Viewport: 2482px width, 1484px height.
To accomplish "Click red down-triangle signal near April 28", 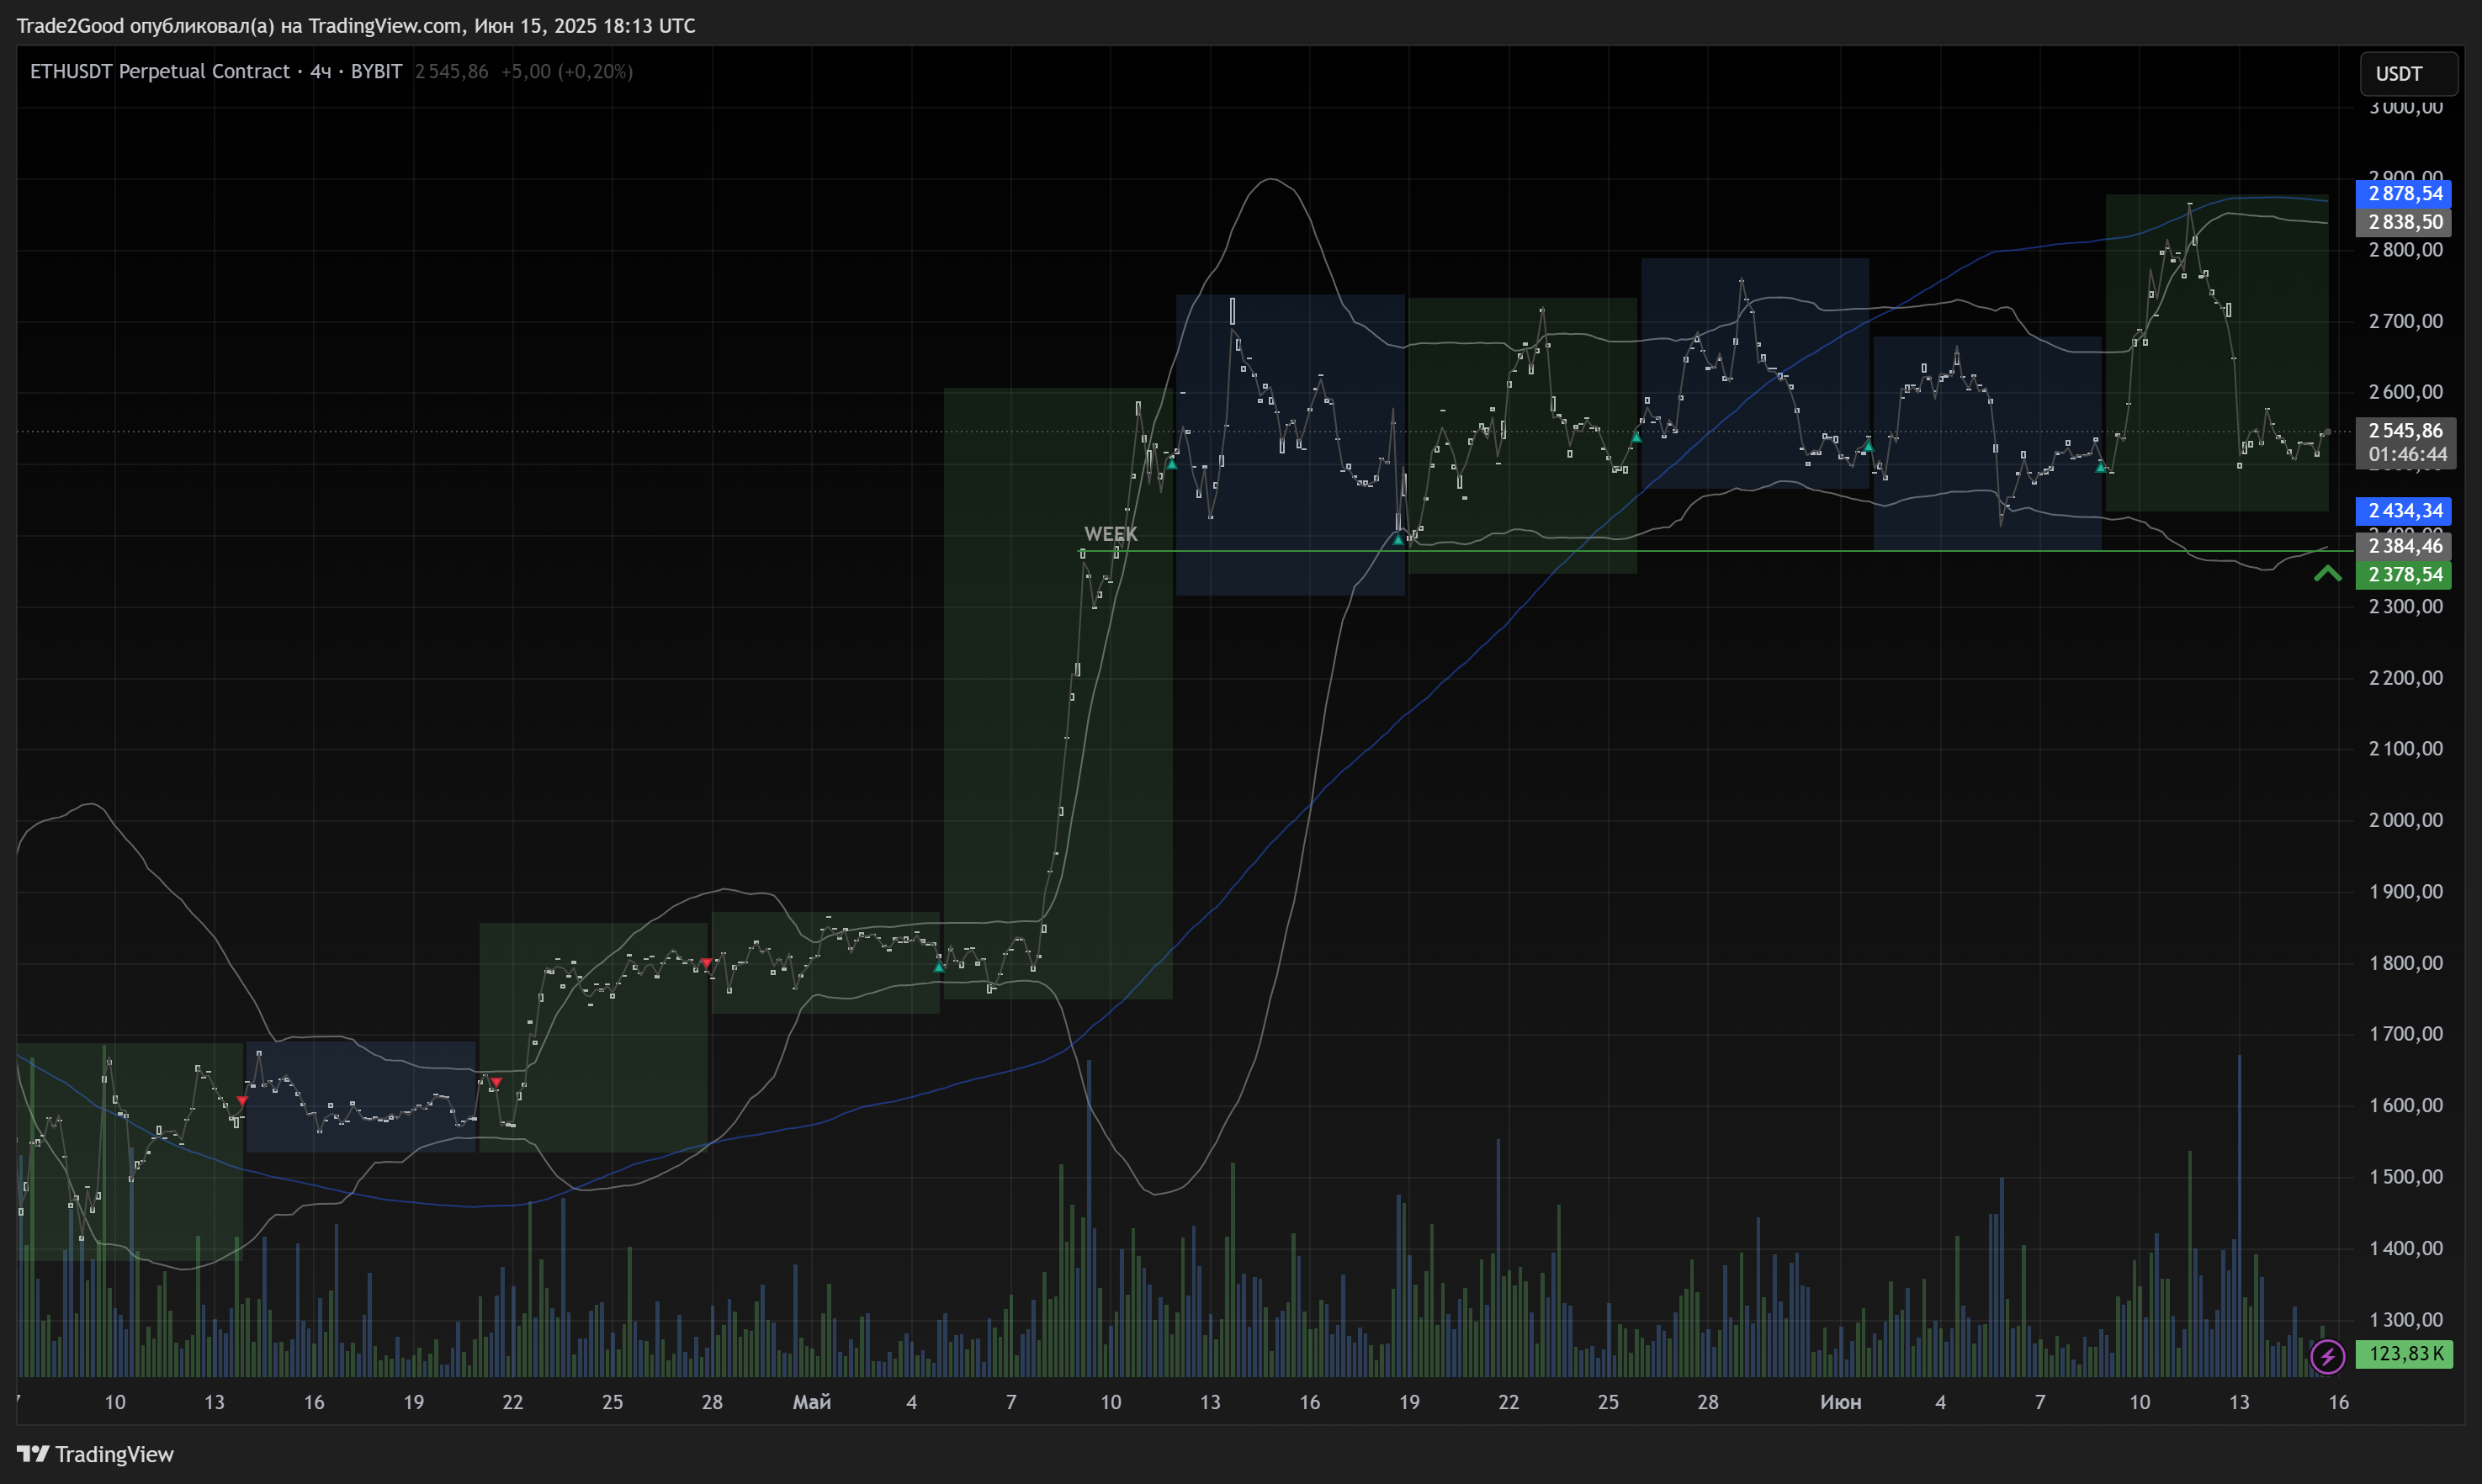I will [706, 963].
